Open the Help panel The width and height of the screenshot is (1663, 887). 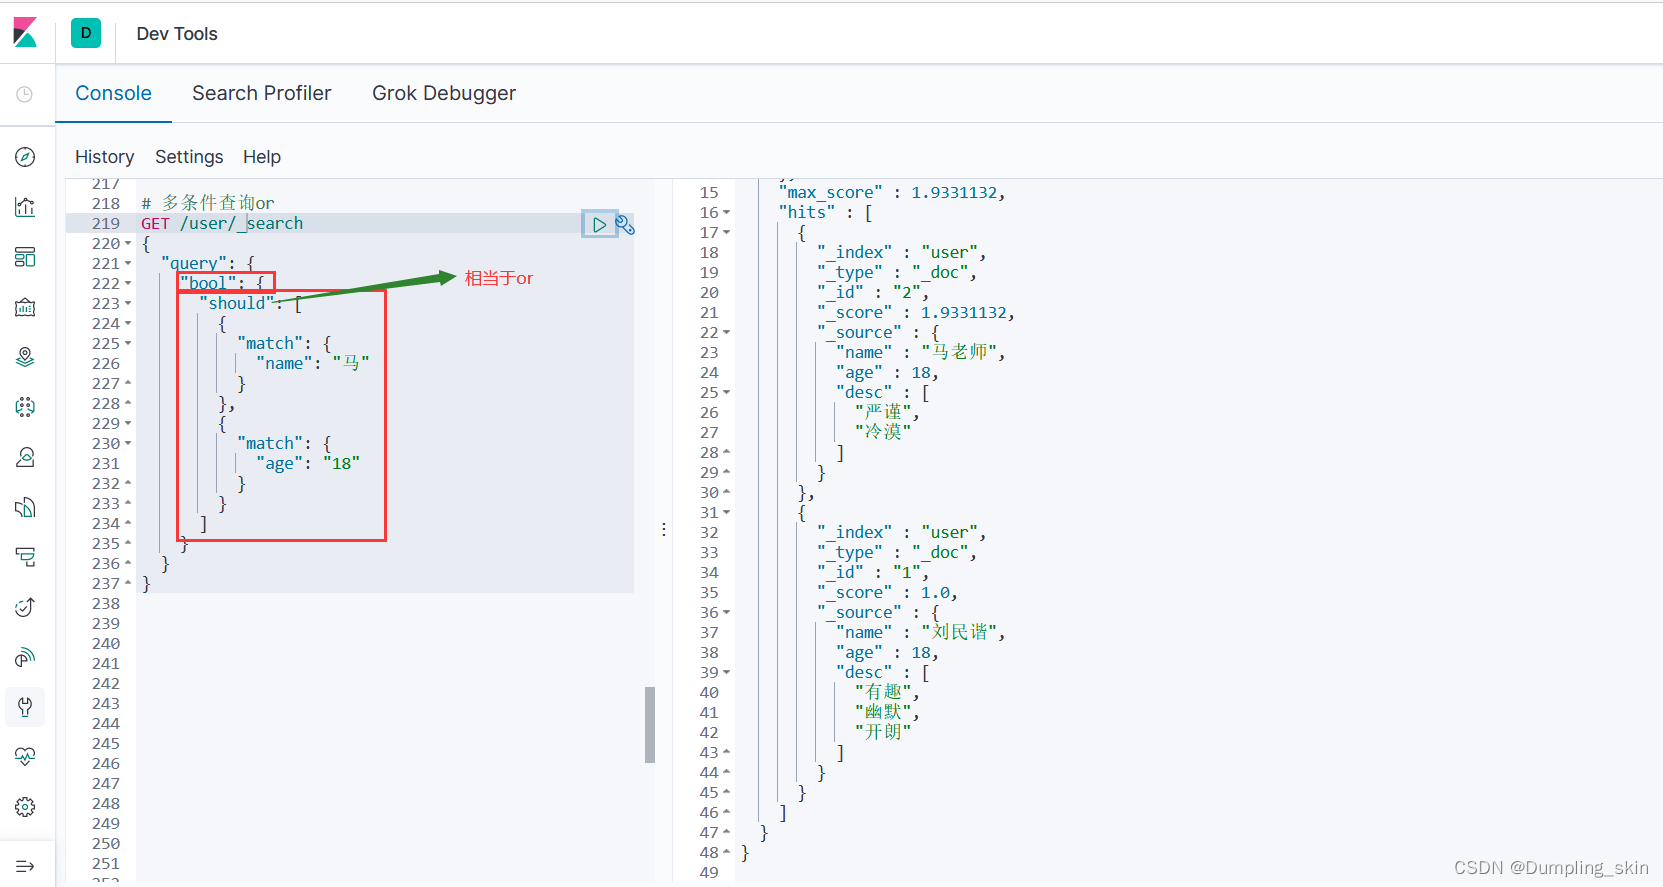262,157
